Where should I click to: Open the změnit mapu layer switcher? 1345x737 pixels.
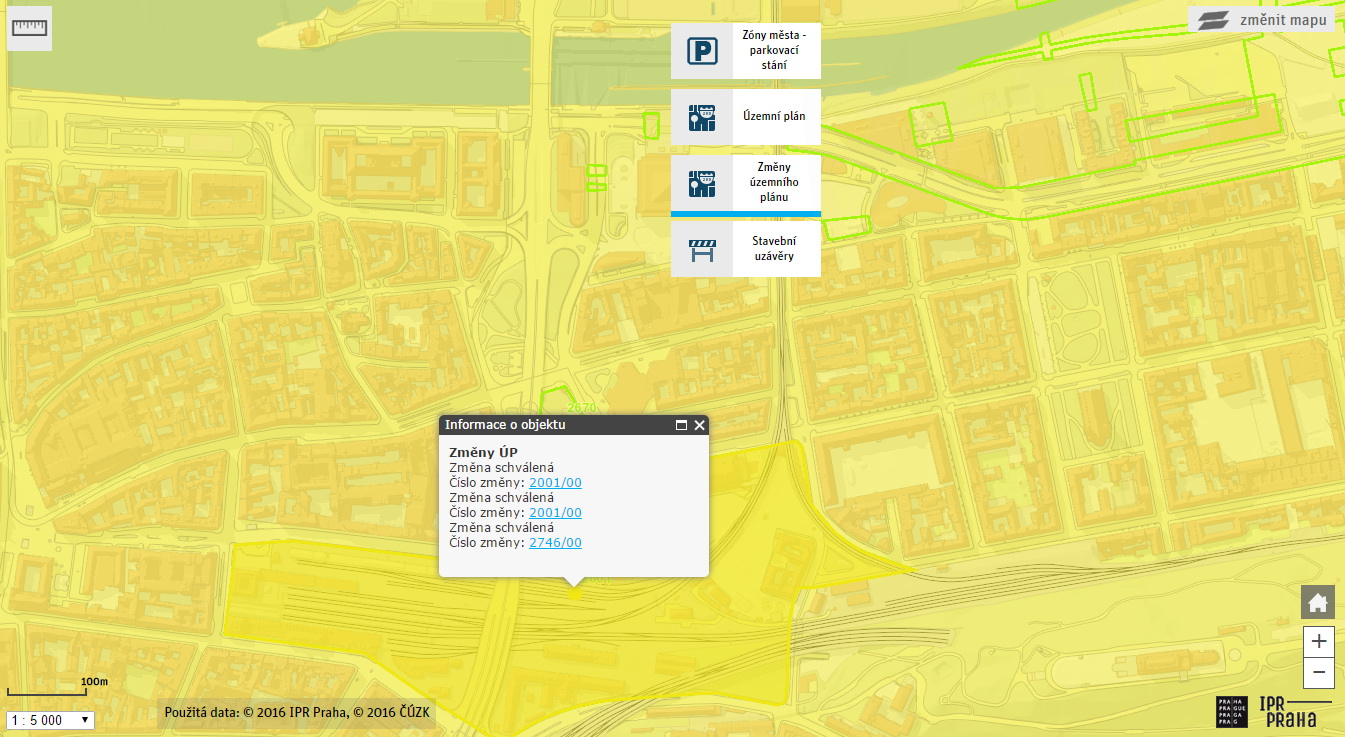(x=1262, y=20)
